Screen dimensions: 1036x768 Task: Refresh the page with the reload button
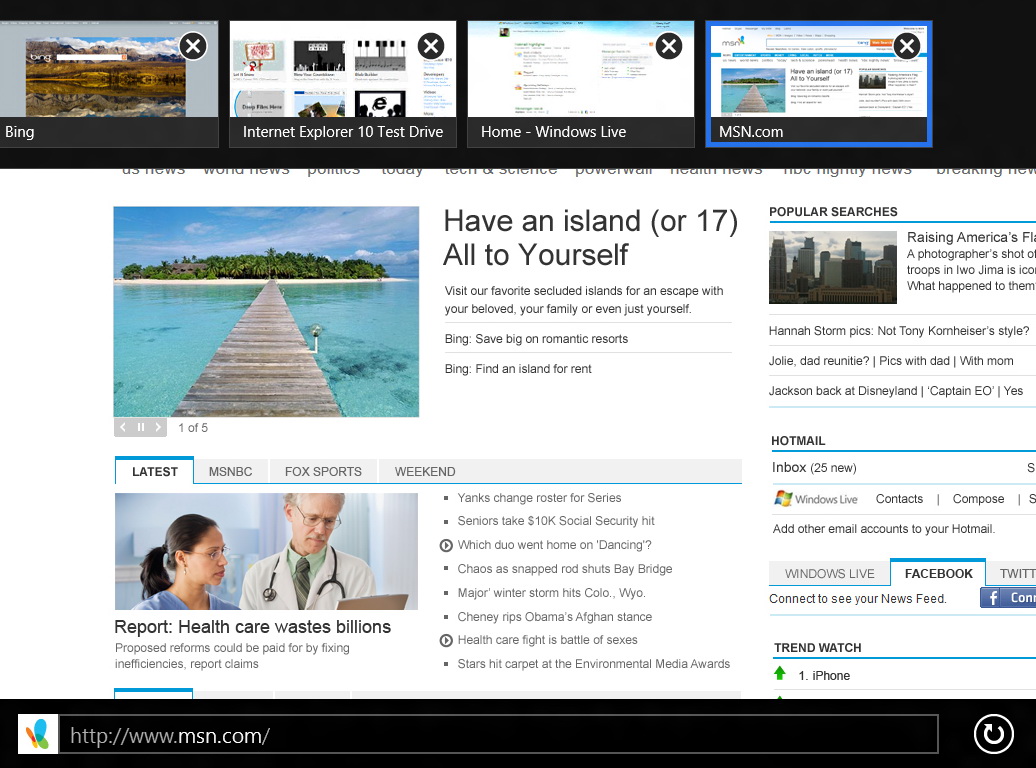[x=993, y=734]
